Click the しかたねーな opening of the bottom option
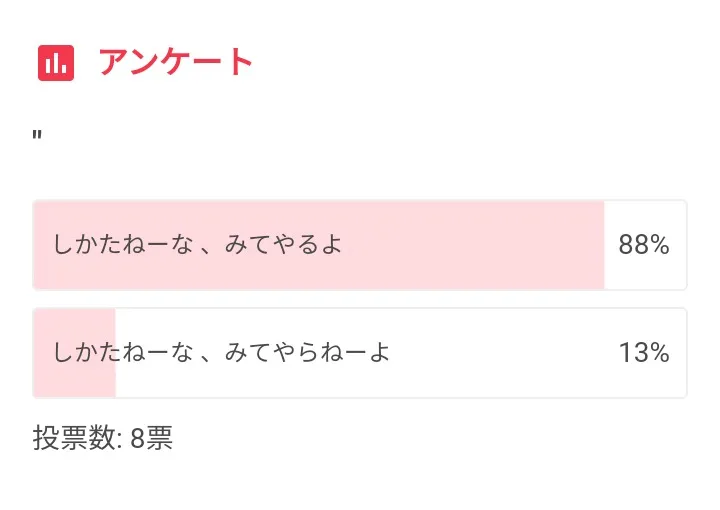The image size is (720, 510). point(123,352)
